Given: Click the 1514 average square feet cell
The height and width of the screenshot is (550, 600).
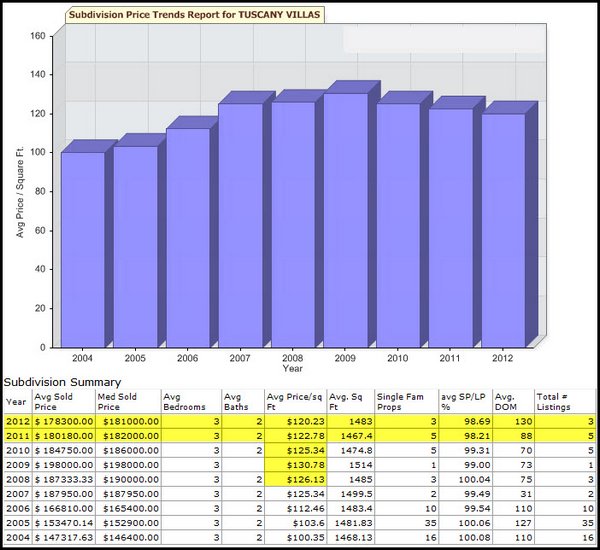Looking at the screenshot, I should 351,465.
